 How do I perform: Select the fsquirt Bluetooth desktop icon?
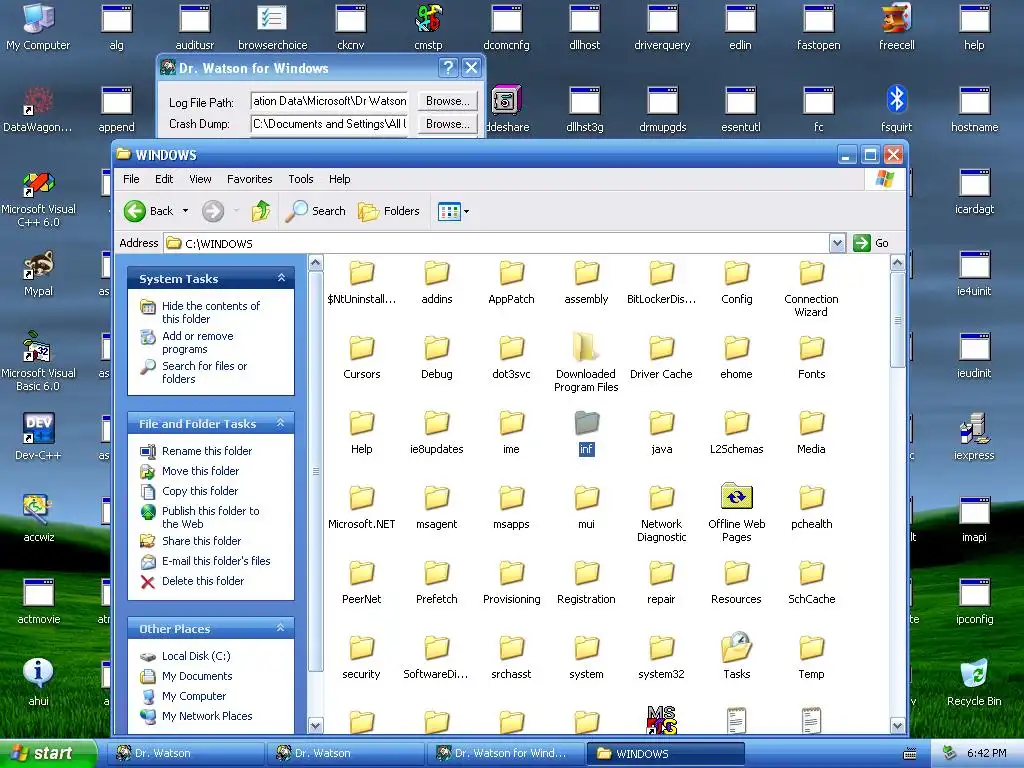pos(896,108)
